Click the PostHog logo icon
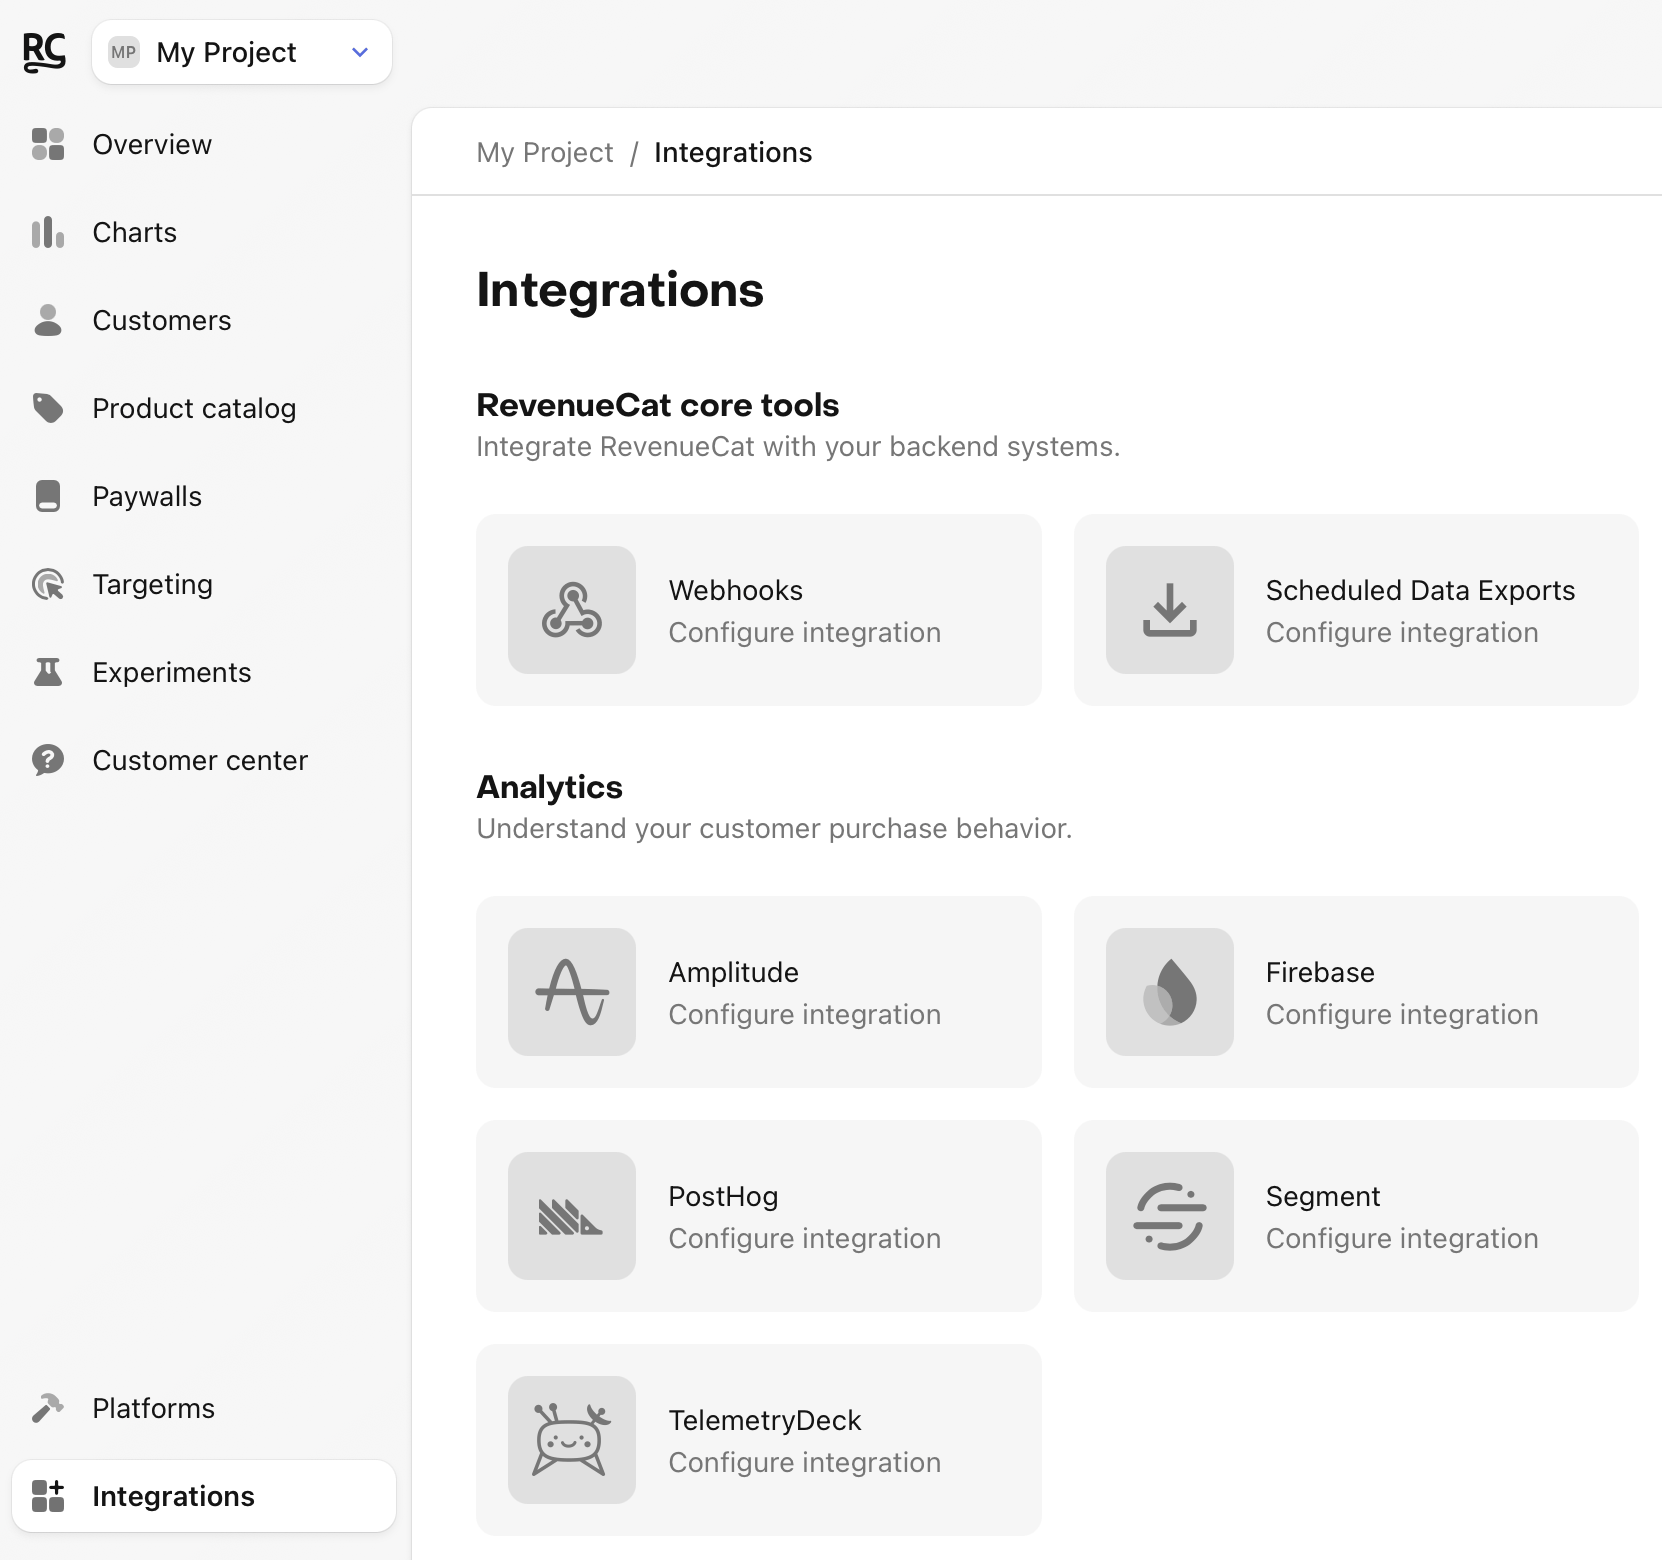The width and height of the screenshot is (1662, 1560). pos(571,1216)
